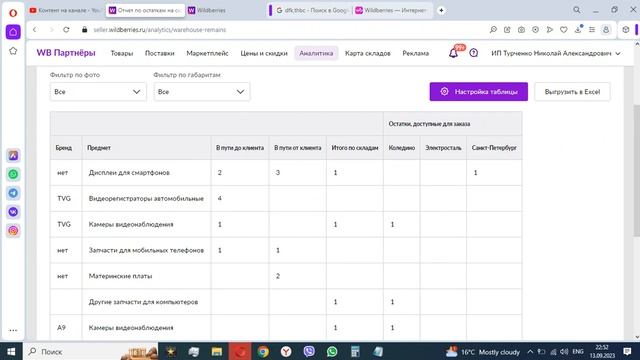Open the 'Поставки' menu

160,53
